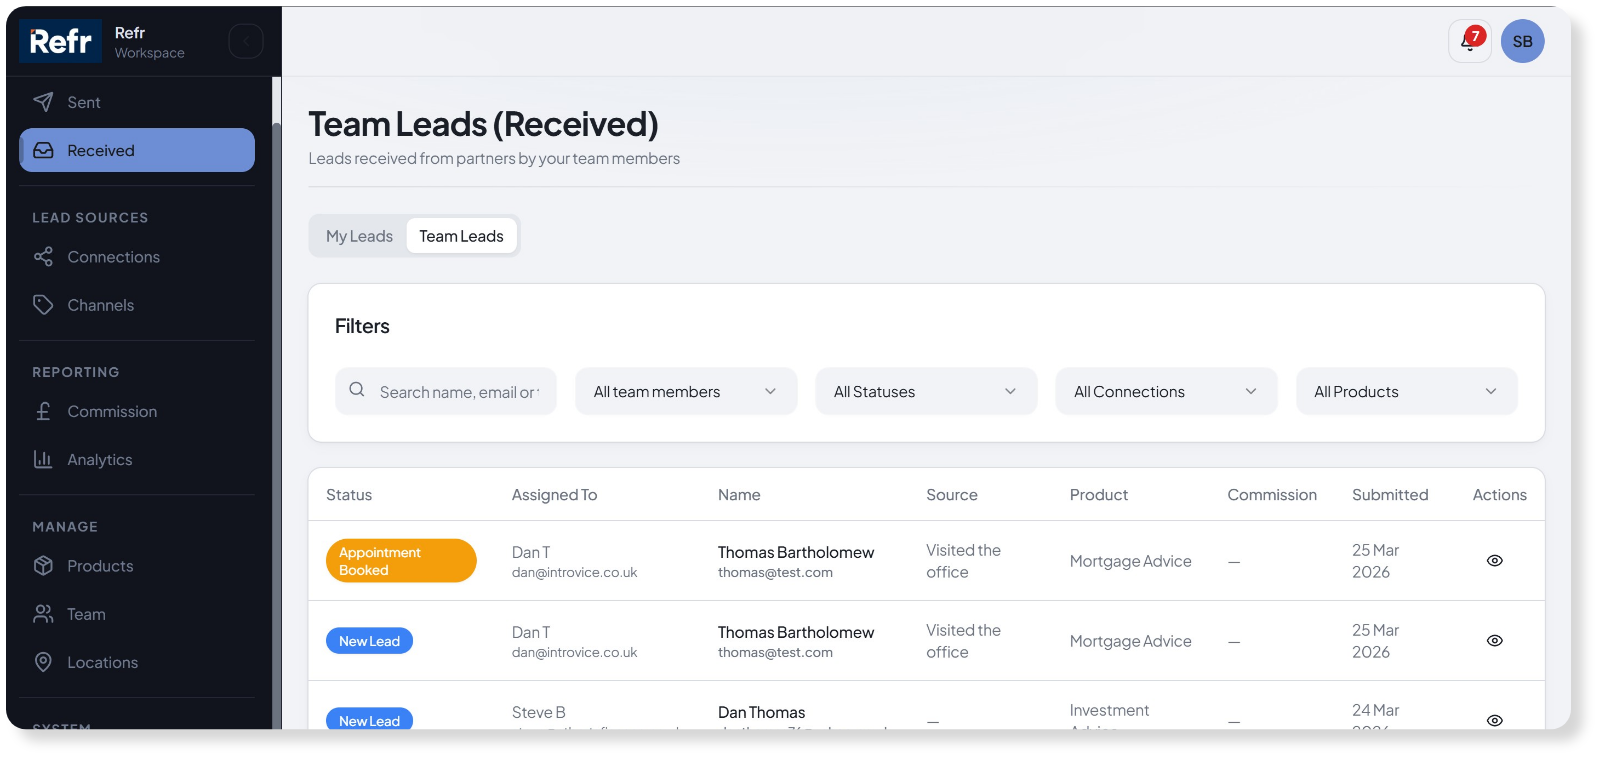
Task: Click the lead search input field
Action: point(458,392)
